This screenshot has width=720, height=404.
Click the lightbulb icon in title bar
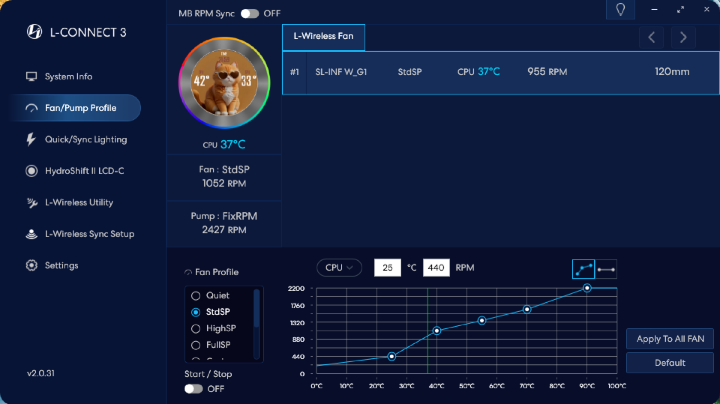pos(620,10)
